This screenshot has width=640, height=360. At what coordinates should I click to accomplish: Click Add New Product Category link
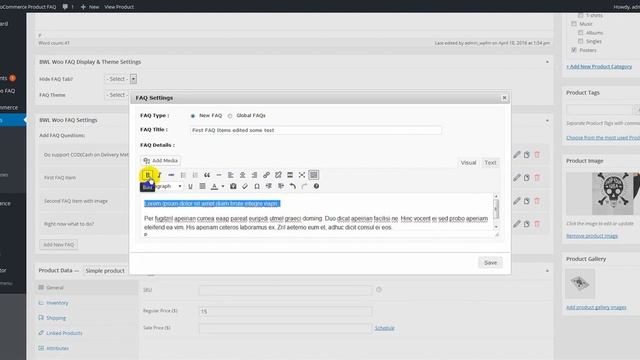coord(599,67)
